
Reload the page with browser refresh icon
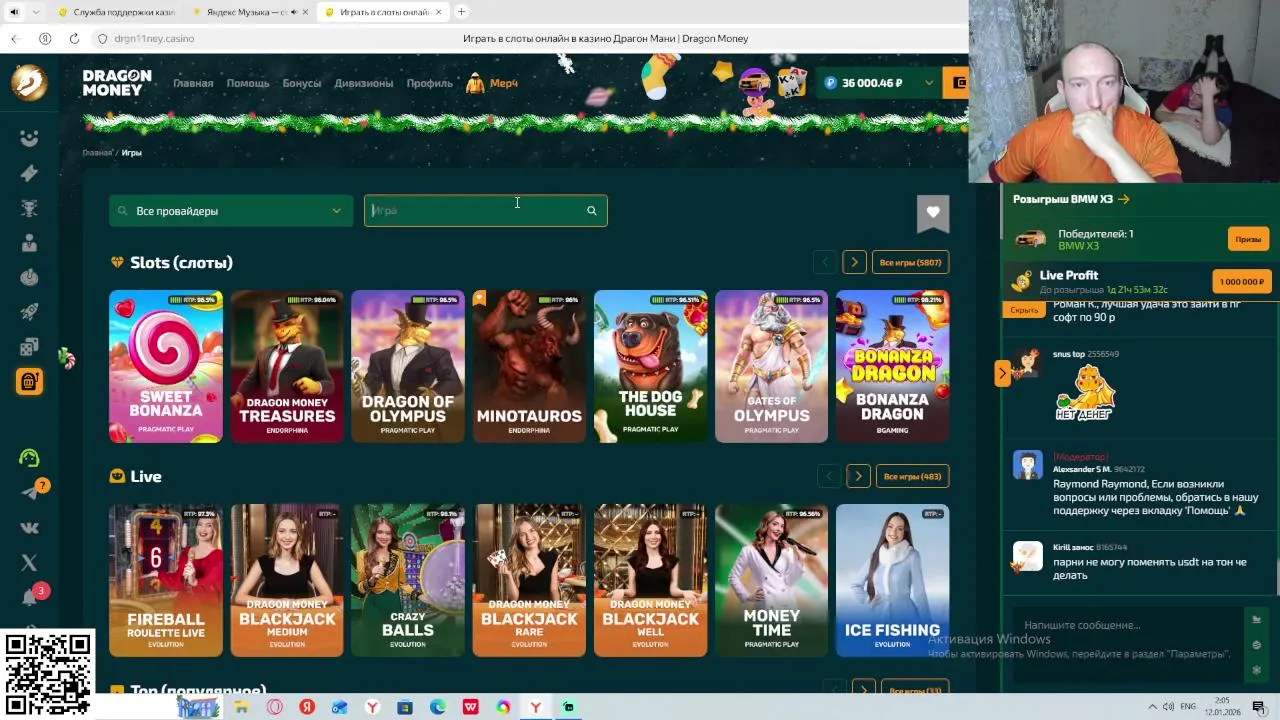tap(74, 38)
